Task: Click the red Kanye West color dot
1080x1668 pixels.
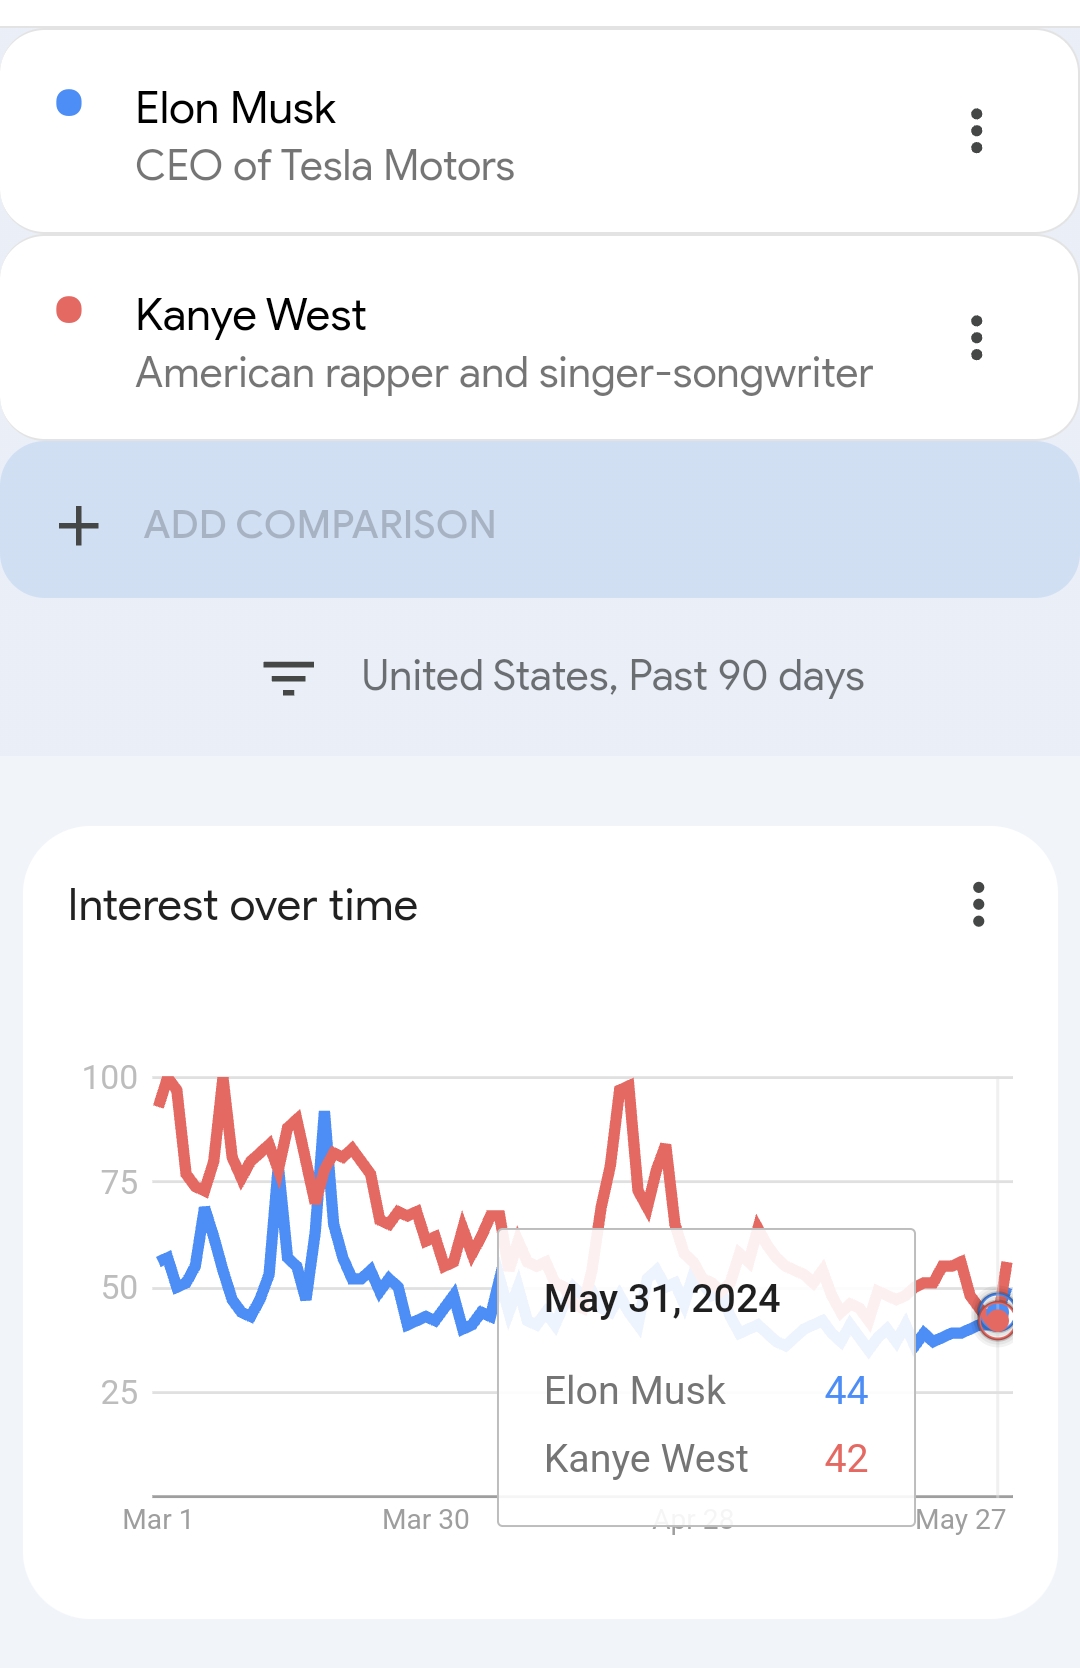Action: tap(69, 310)
